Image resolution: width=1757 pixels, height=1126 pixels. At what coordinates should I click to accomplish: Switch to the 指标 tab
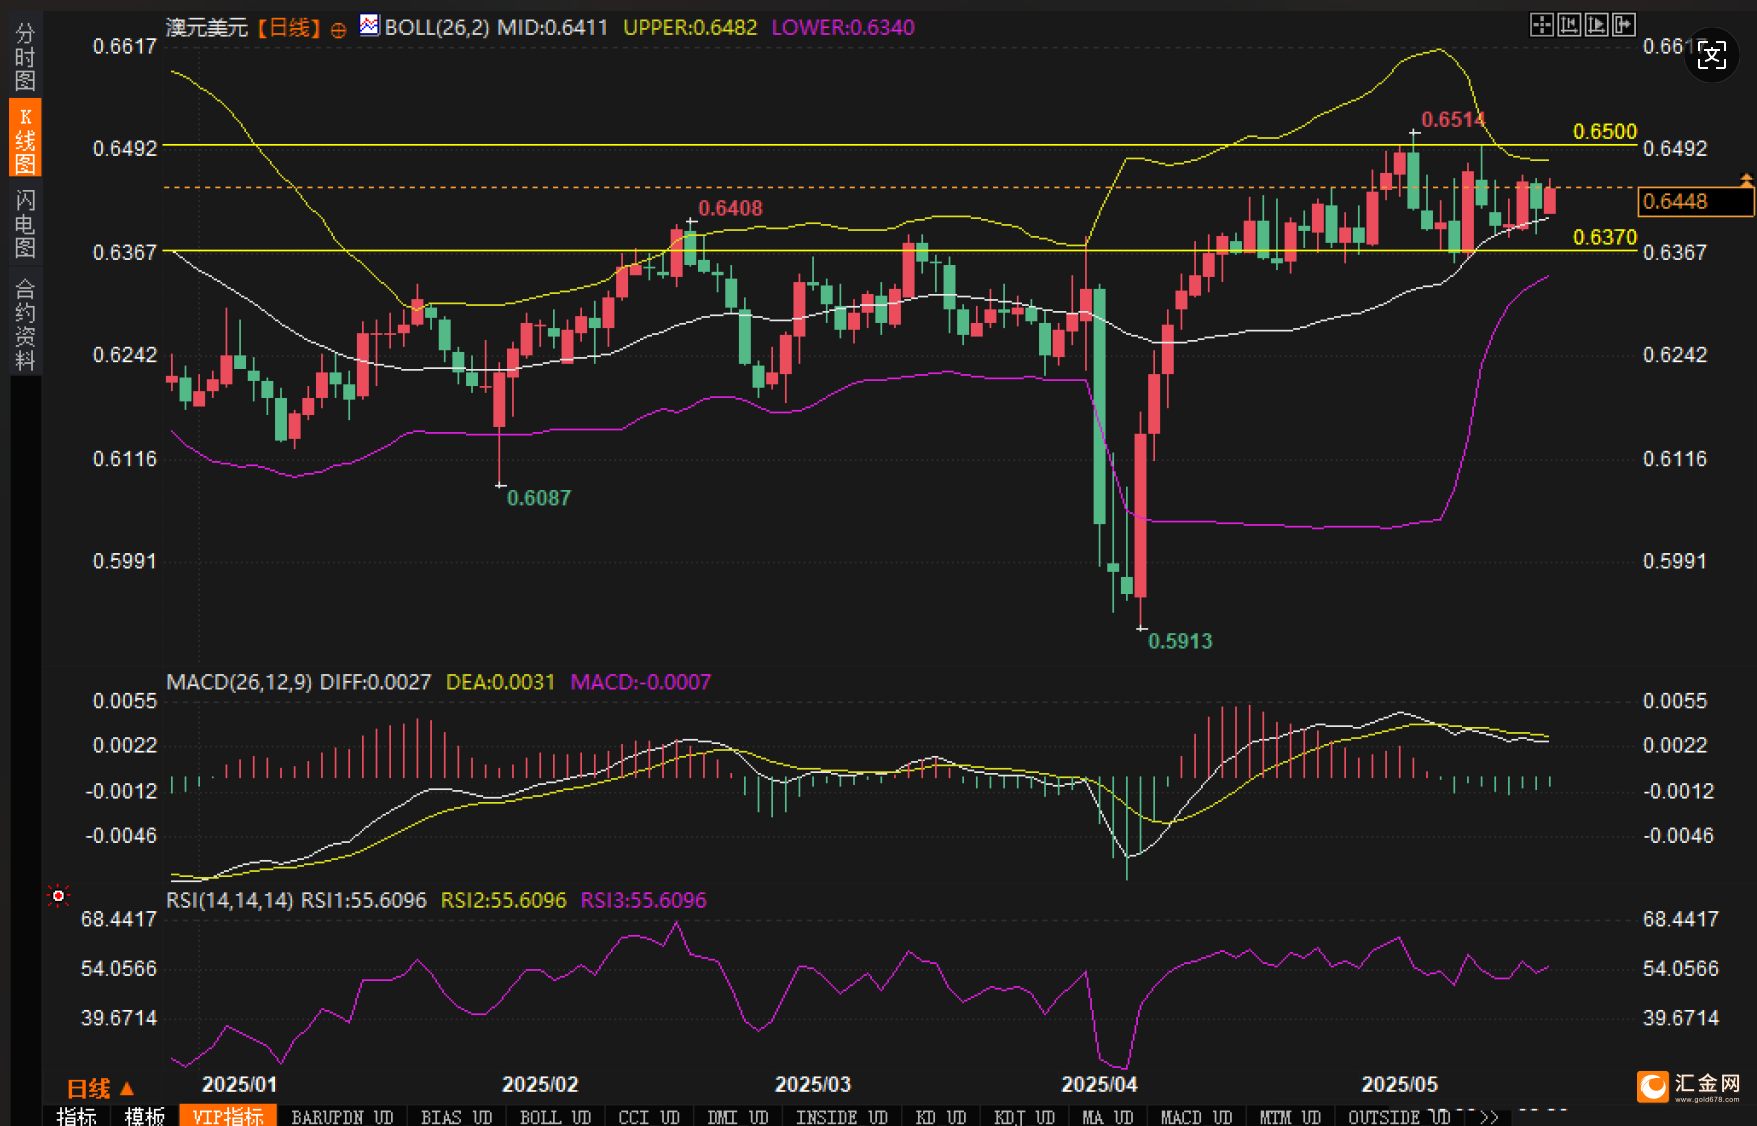pyautogui.click(x=77, y=1116)
